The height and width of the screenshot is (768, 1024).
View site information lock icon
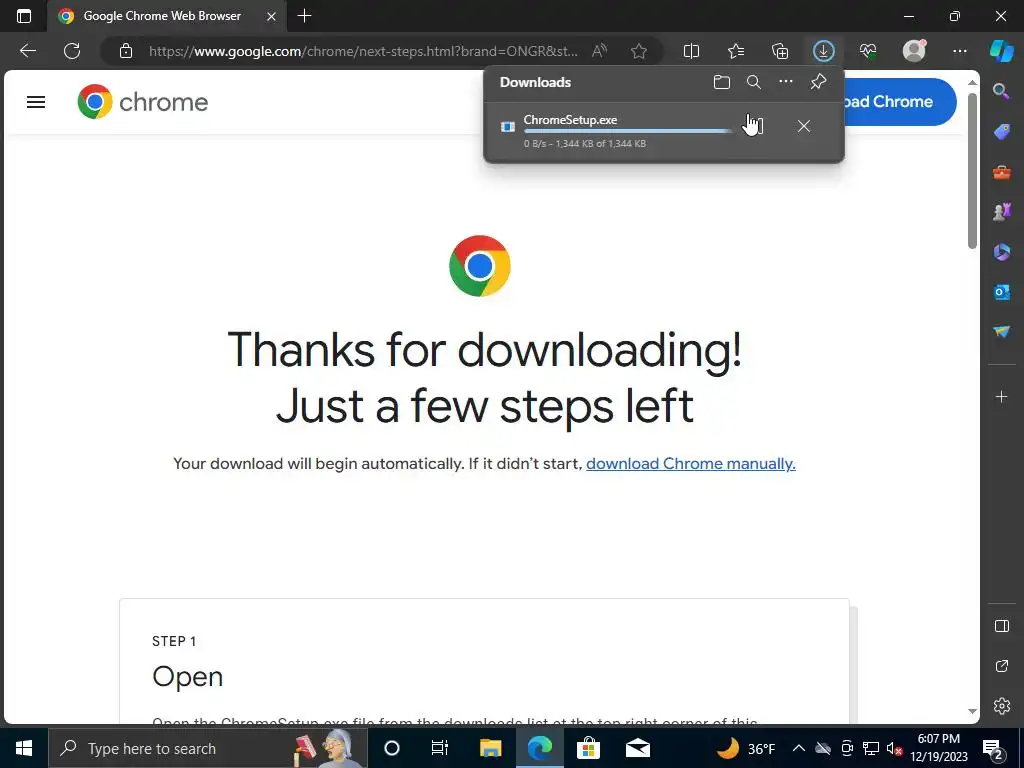pyautogui.click(x=126, y=51)
